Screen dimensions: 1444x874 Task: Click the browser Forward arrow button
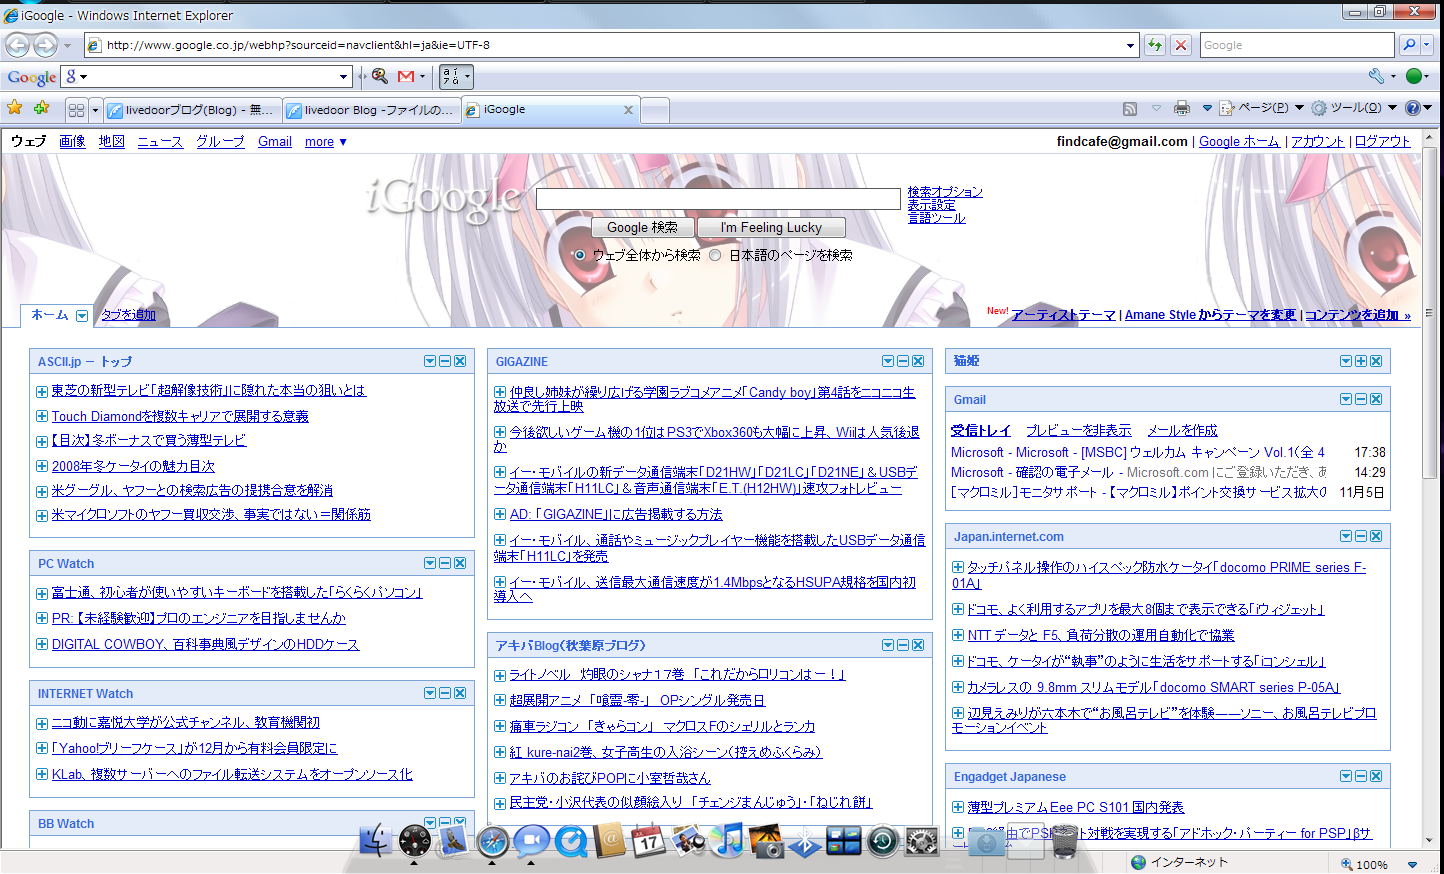pos(45,45)
